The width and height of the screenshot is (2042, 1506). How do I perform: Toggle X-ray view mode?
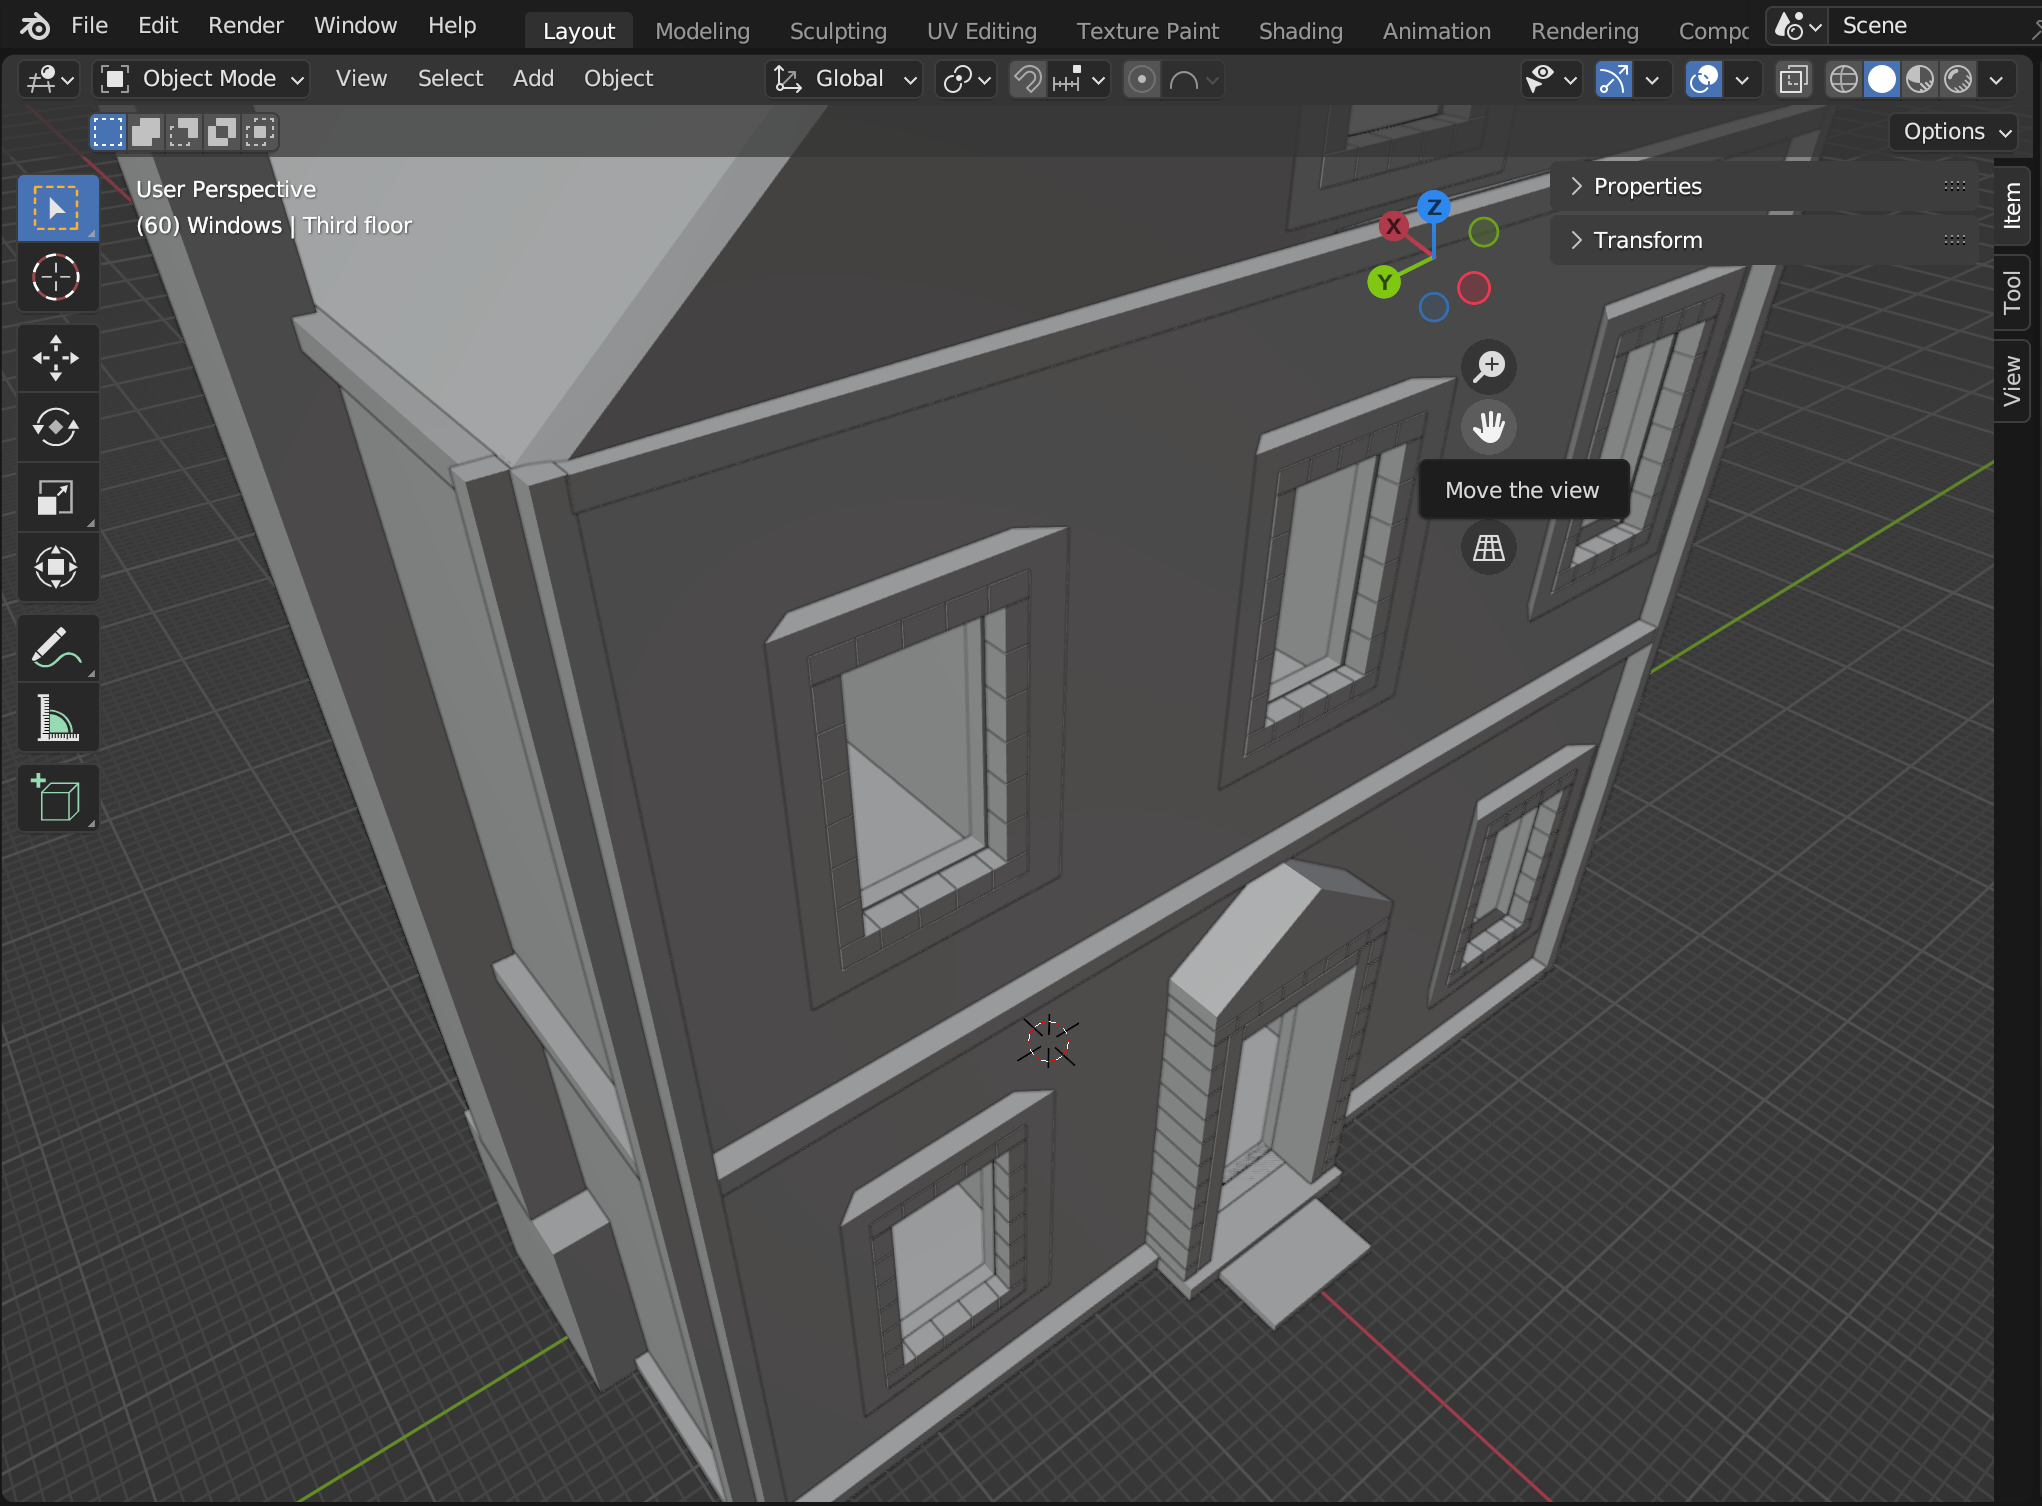point(1794,79)
